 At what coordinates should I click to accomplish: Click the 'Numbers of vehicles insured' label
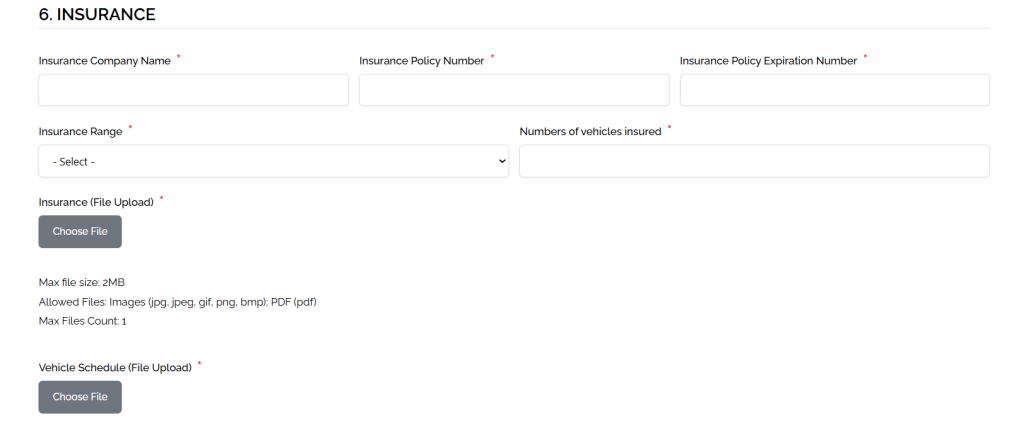coord(590,132)
